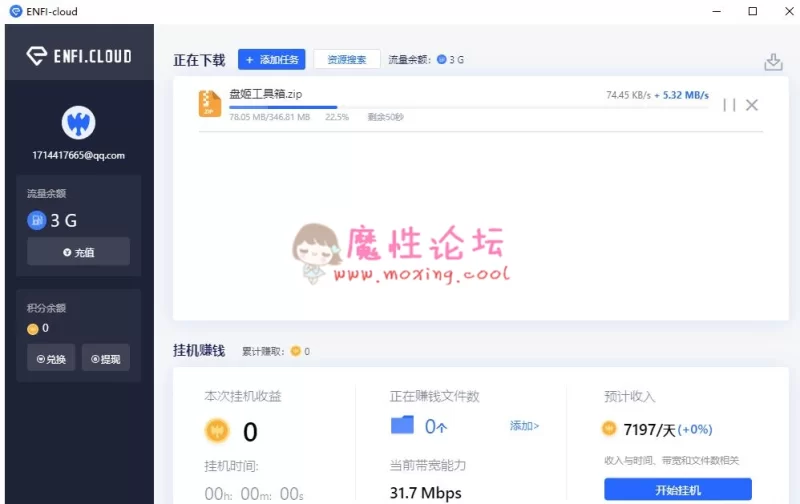The width and height of the screenshot is (800, 504).
Task: Click the account email 1714417665@qq.com
Action: [79, 155]
